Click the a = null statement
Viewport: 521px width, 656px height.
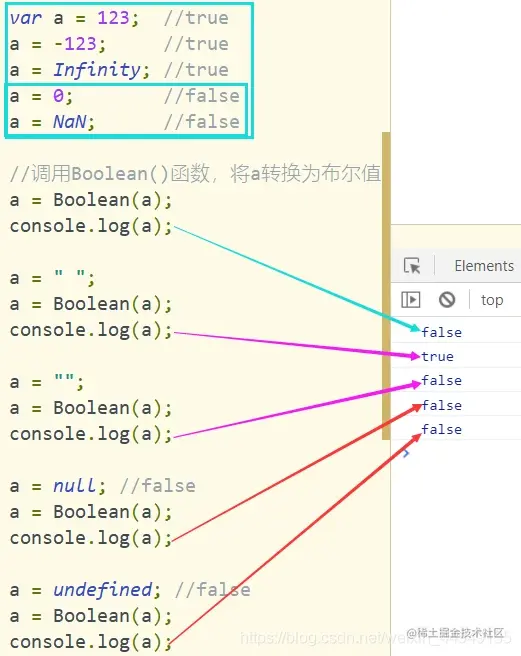[58, 486]
